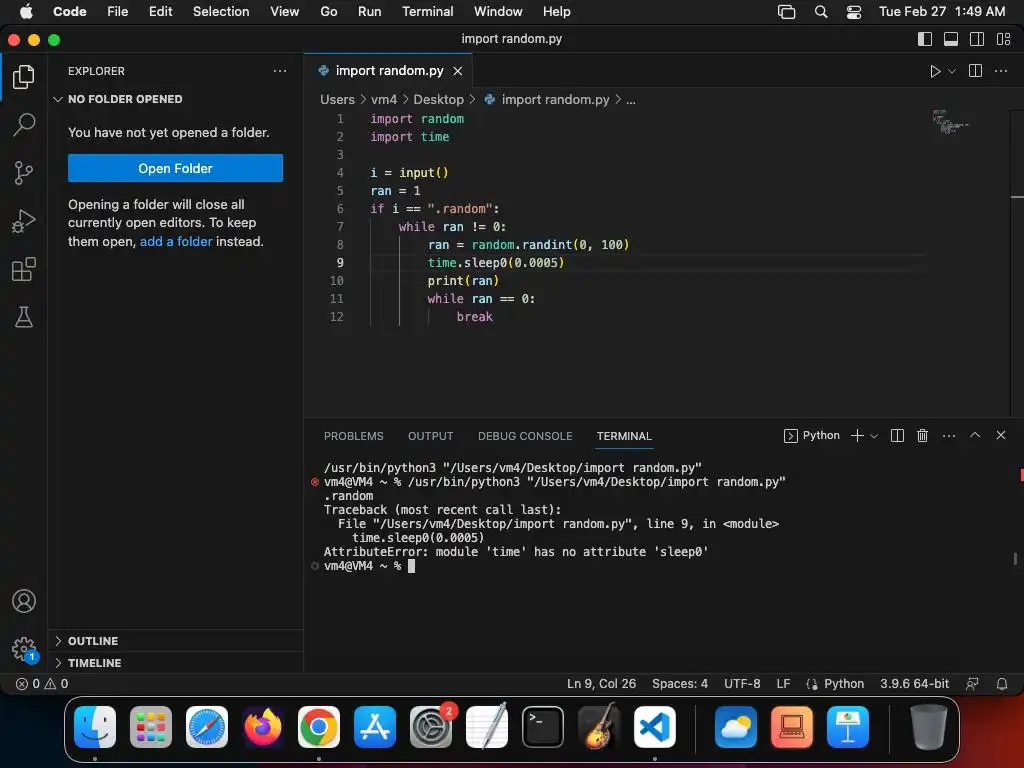1024x768 pixels.
Task: Open Google Chrome from the Dock
Action: 319,726
